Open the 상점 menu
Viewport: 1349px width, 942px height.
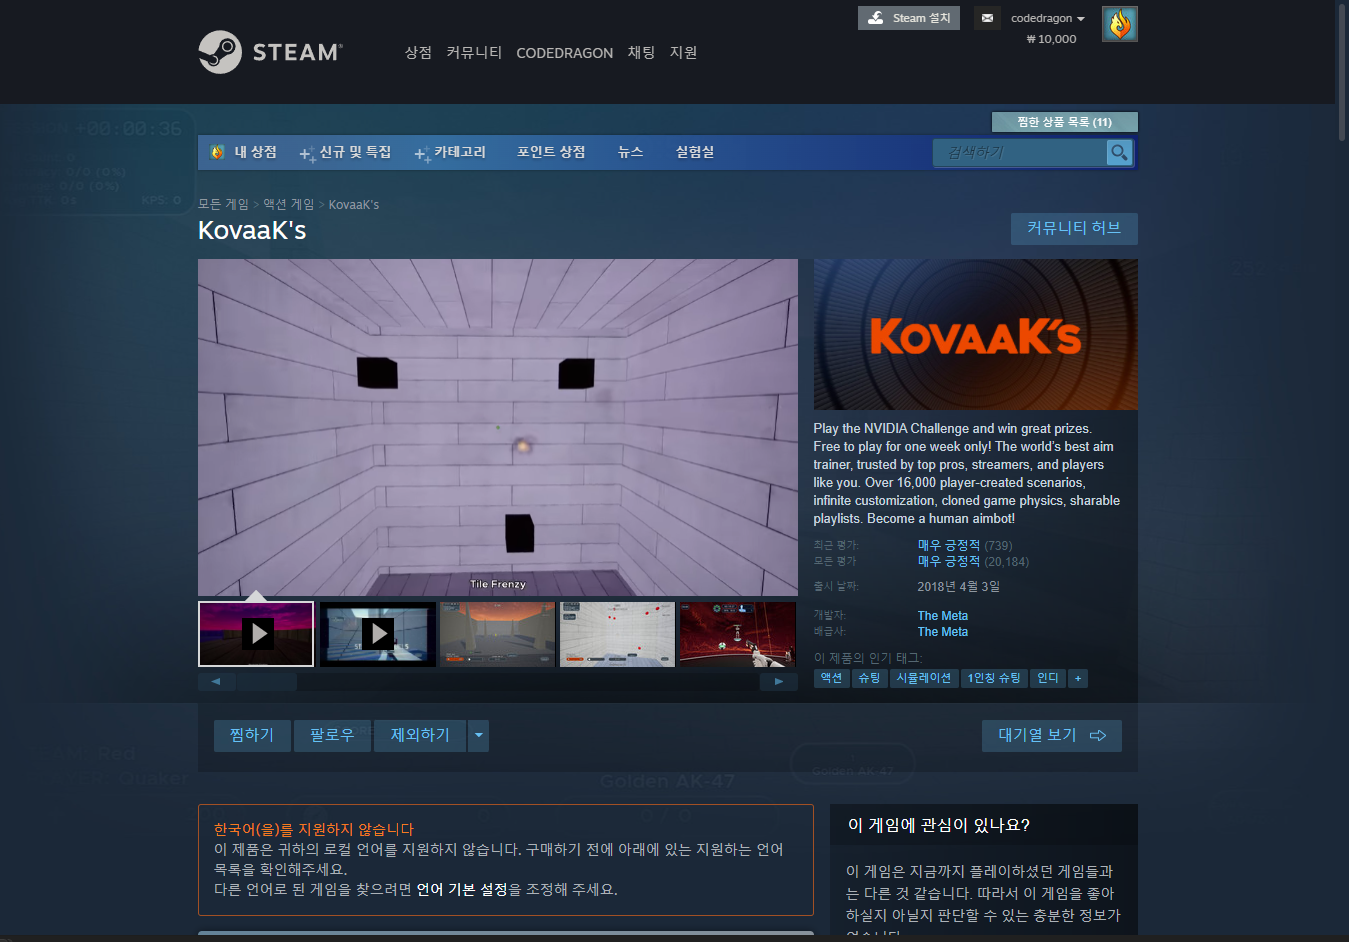tap(418, 52)
